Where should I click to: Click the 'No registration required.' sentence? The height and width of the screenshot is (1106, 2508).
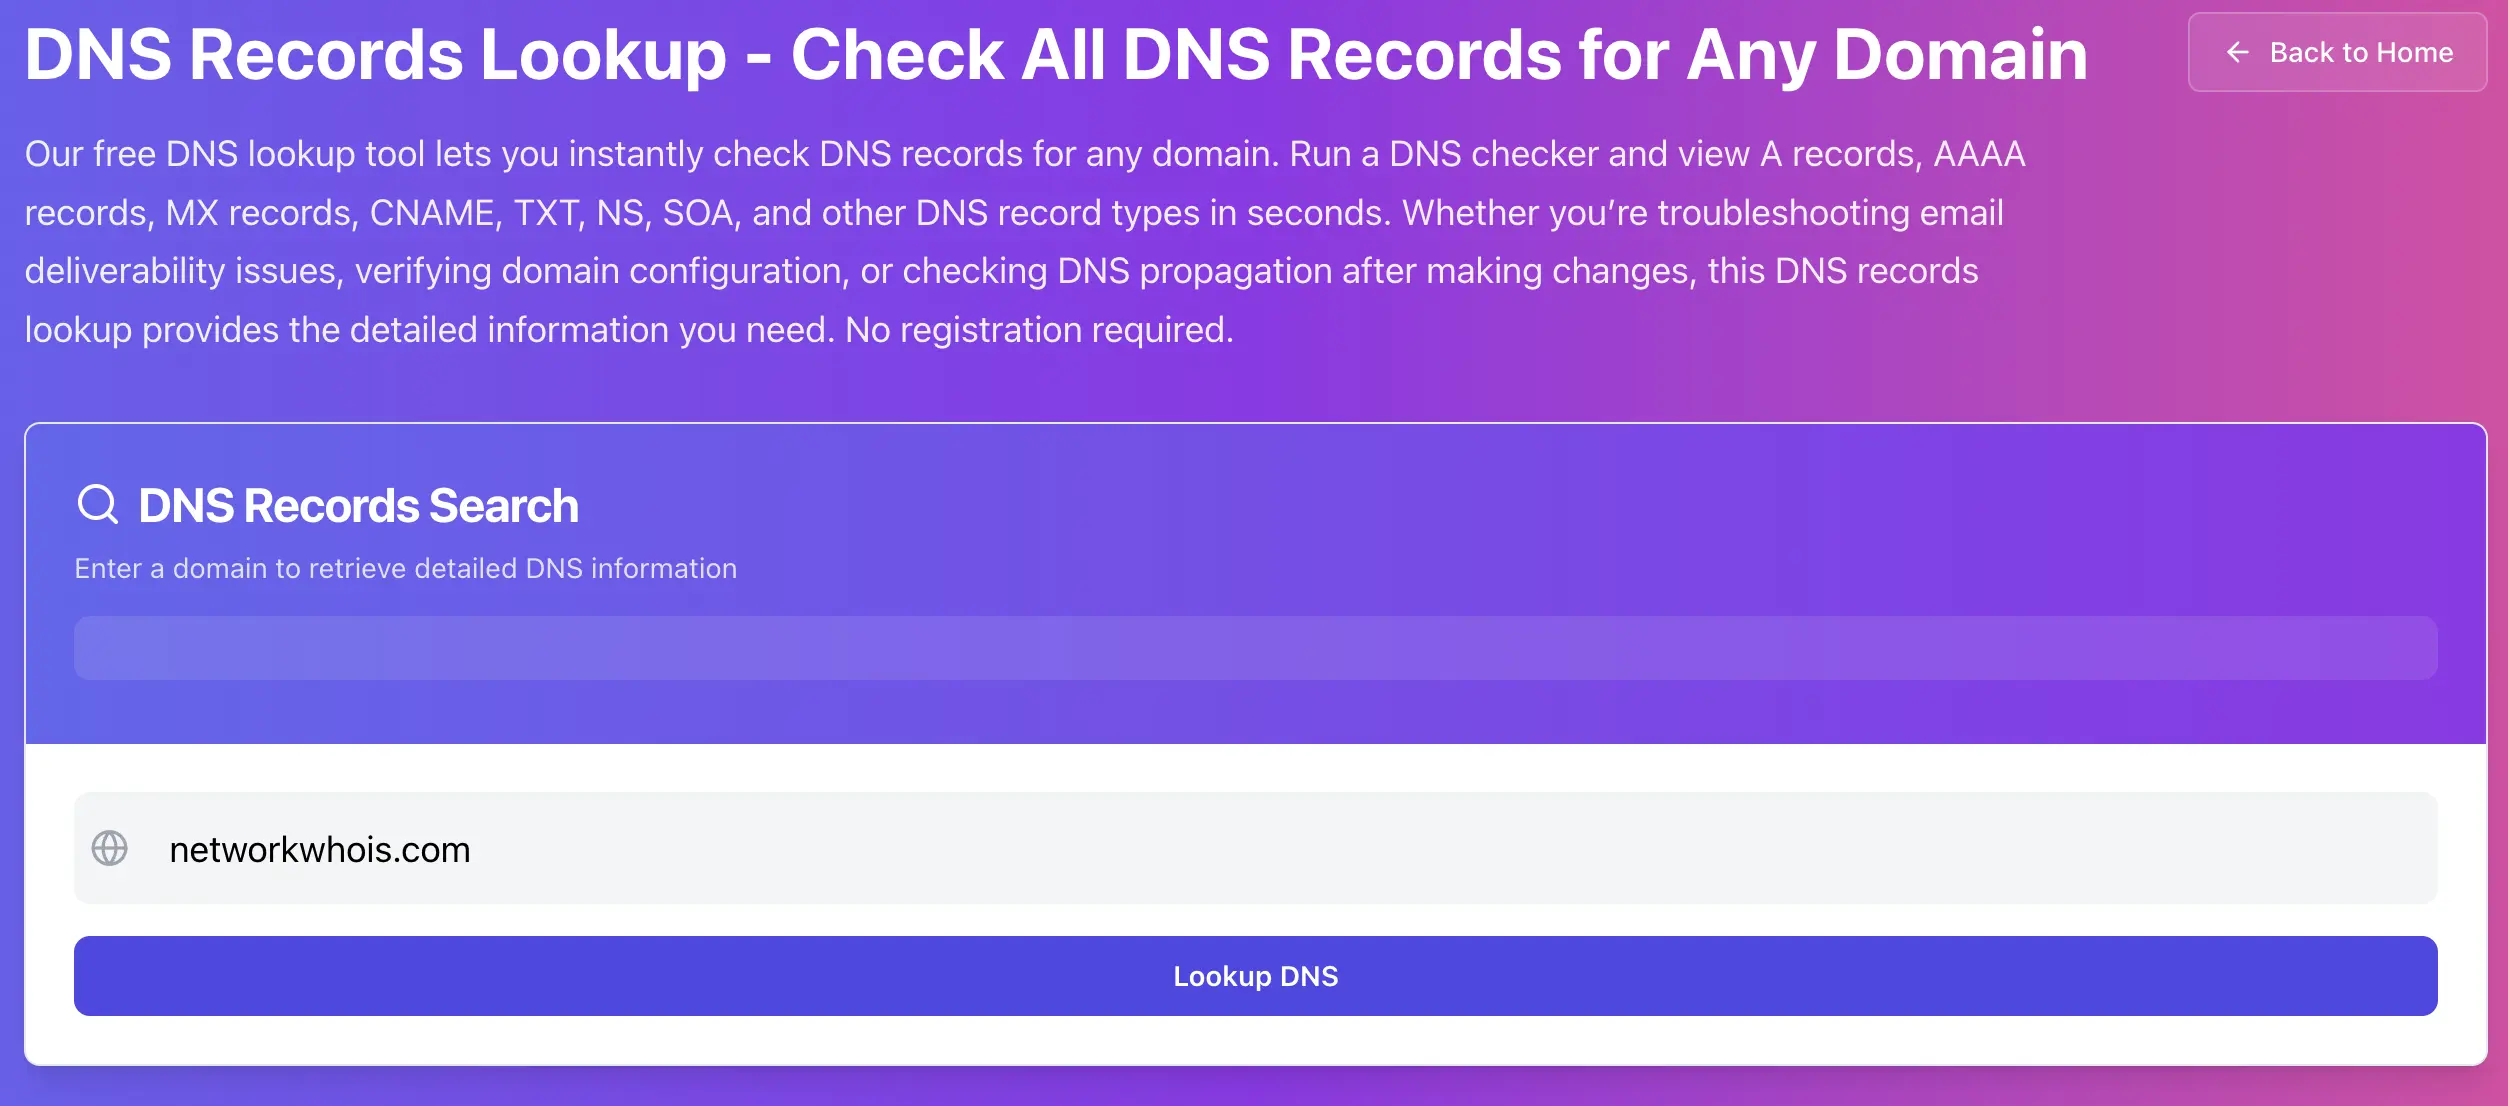tap(1038, 330)
